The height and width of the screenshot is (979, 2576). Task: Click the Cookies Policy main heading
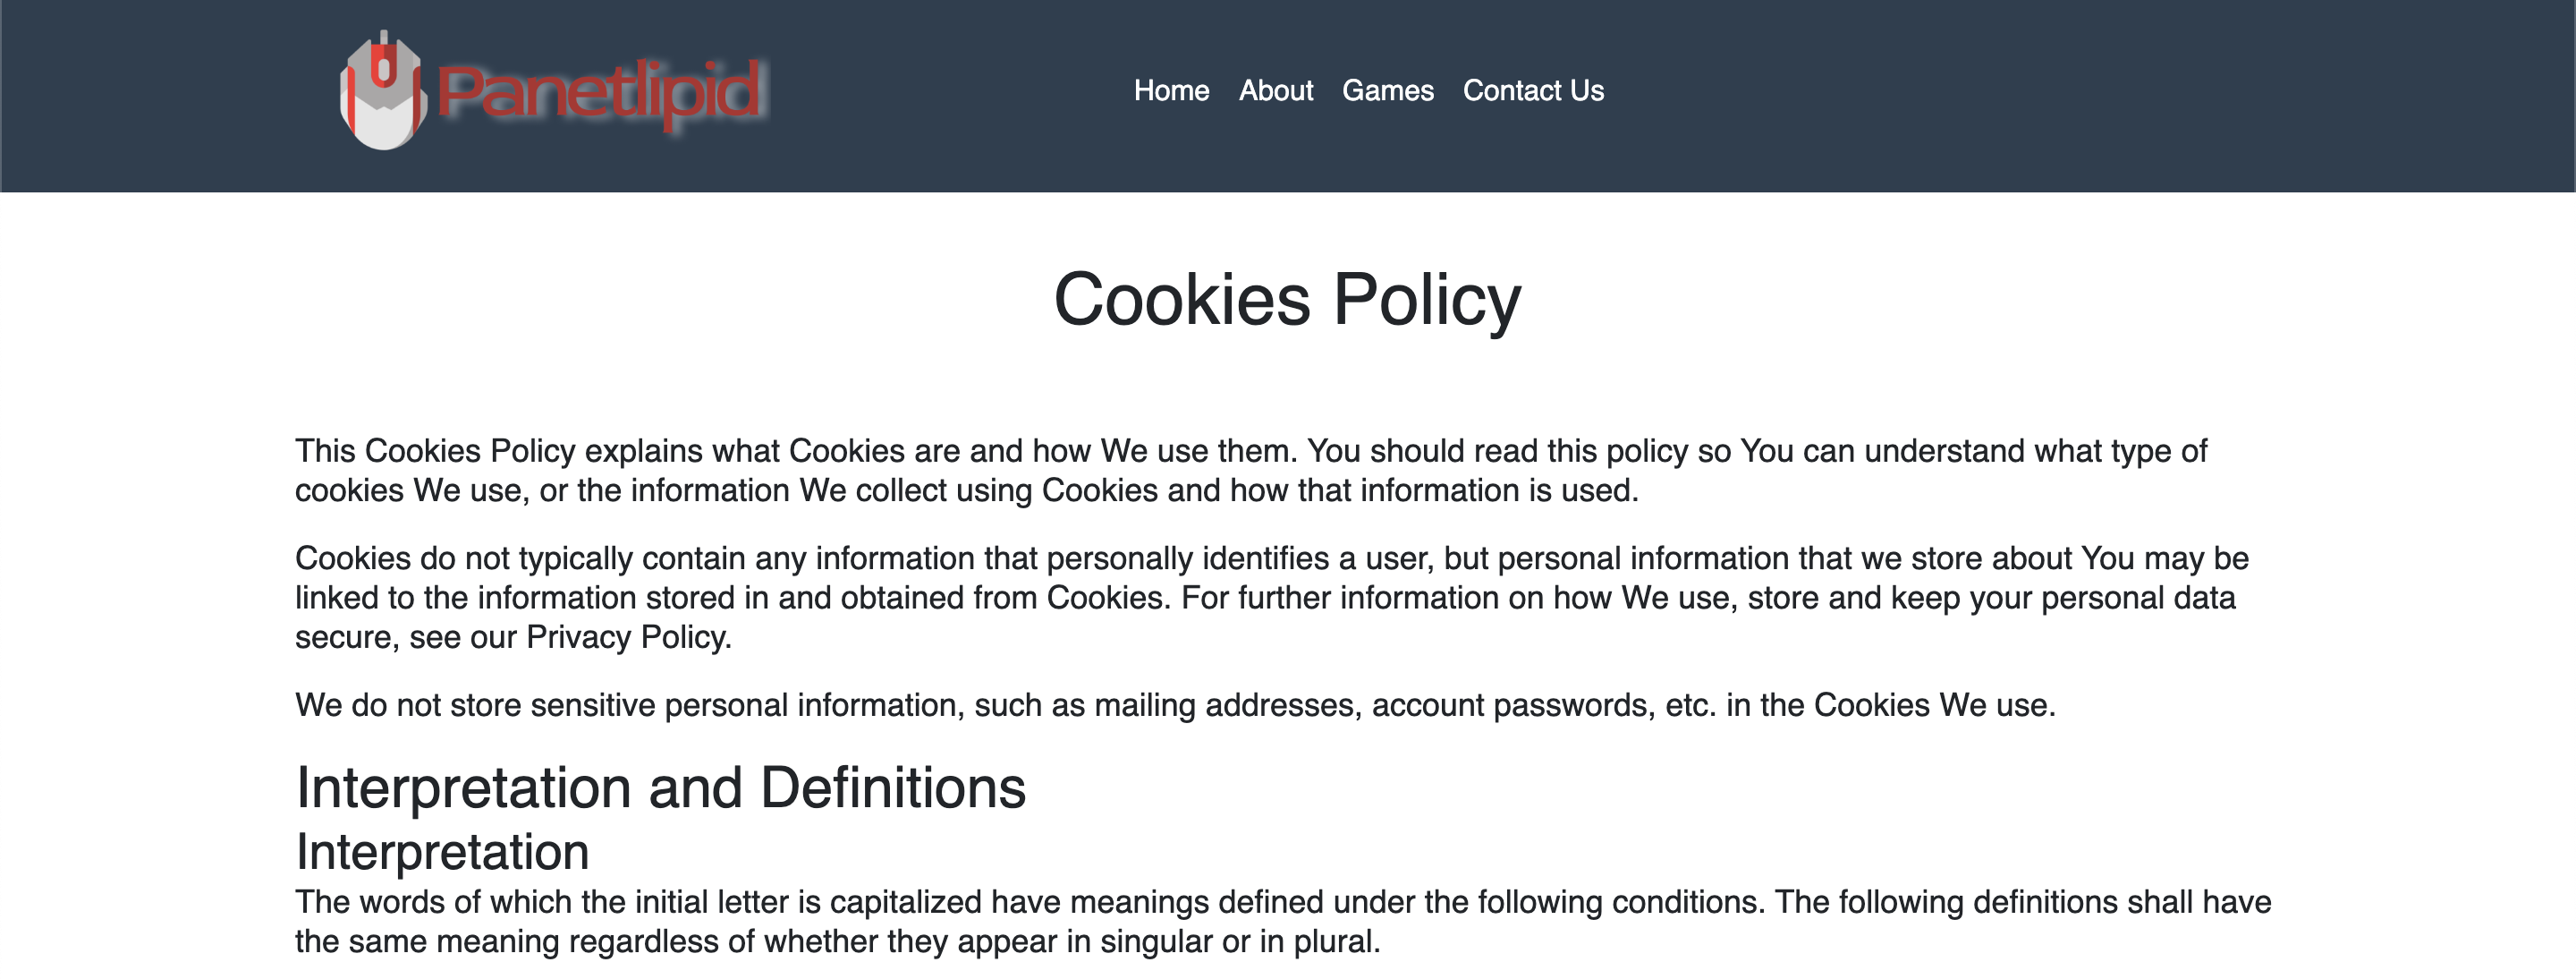1287,299
